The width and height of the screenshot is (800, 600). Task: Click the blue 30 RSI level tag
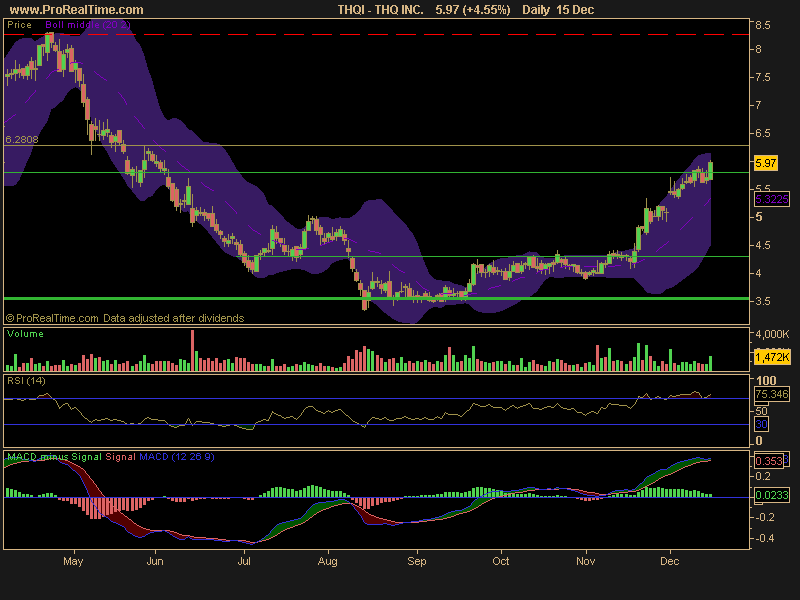[761, 424]
